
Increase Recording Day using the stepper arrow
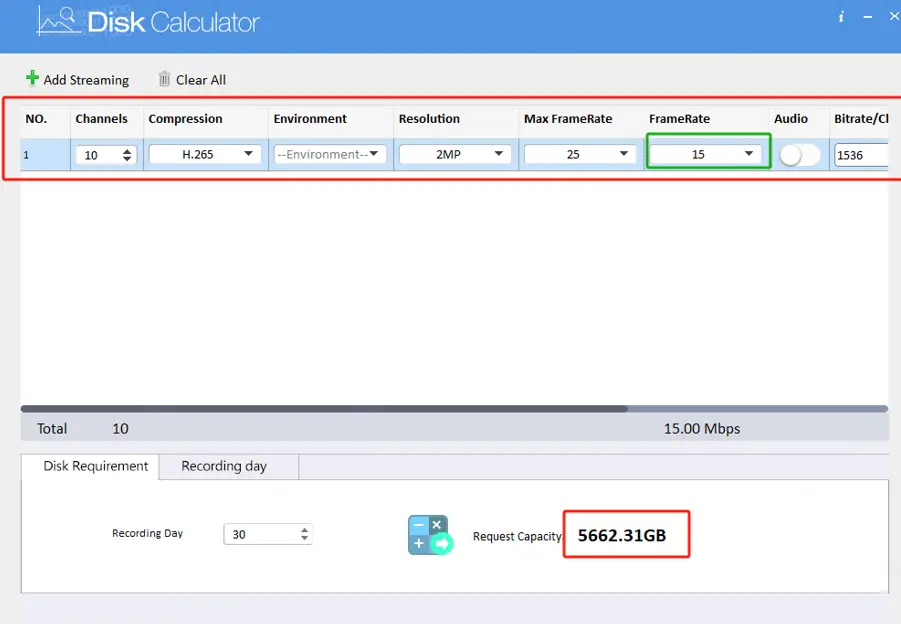click(303, 529)
